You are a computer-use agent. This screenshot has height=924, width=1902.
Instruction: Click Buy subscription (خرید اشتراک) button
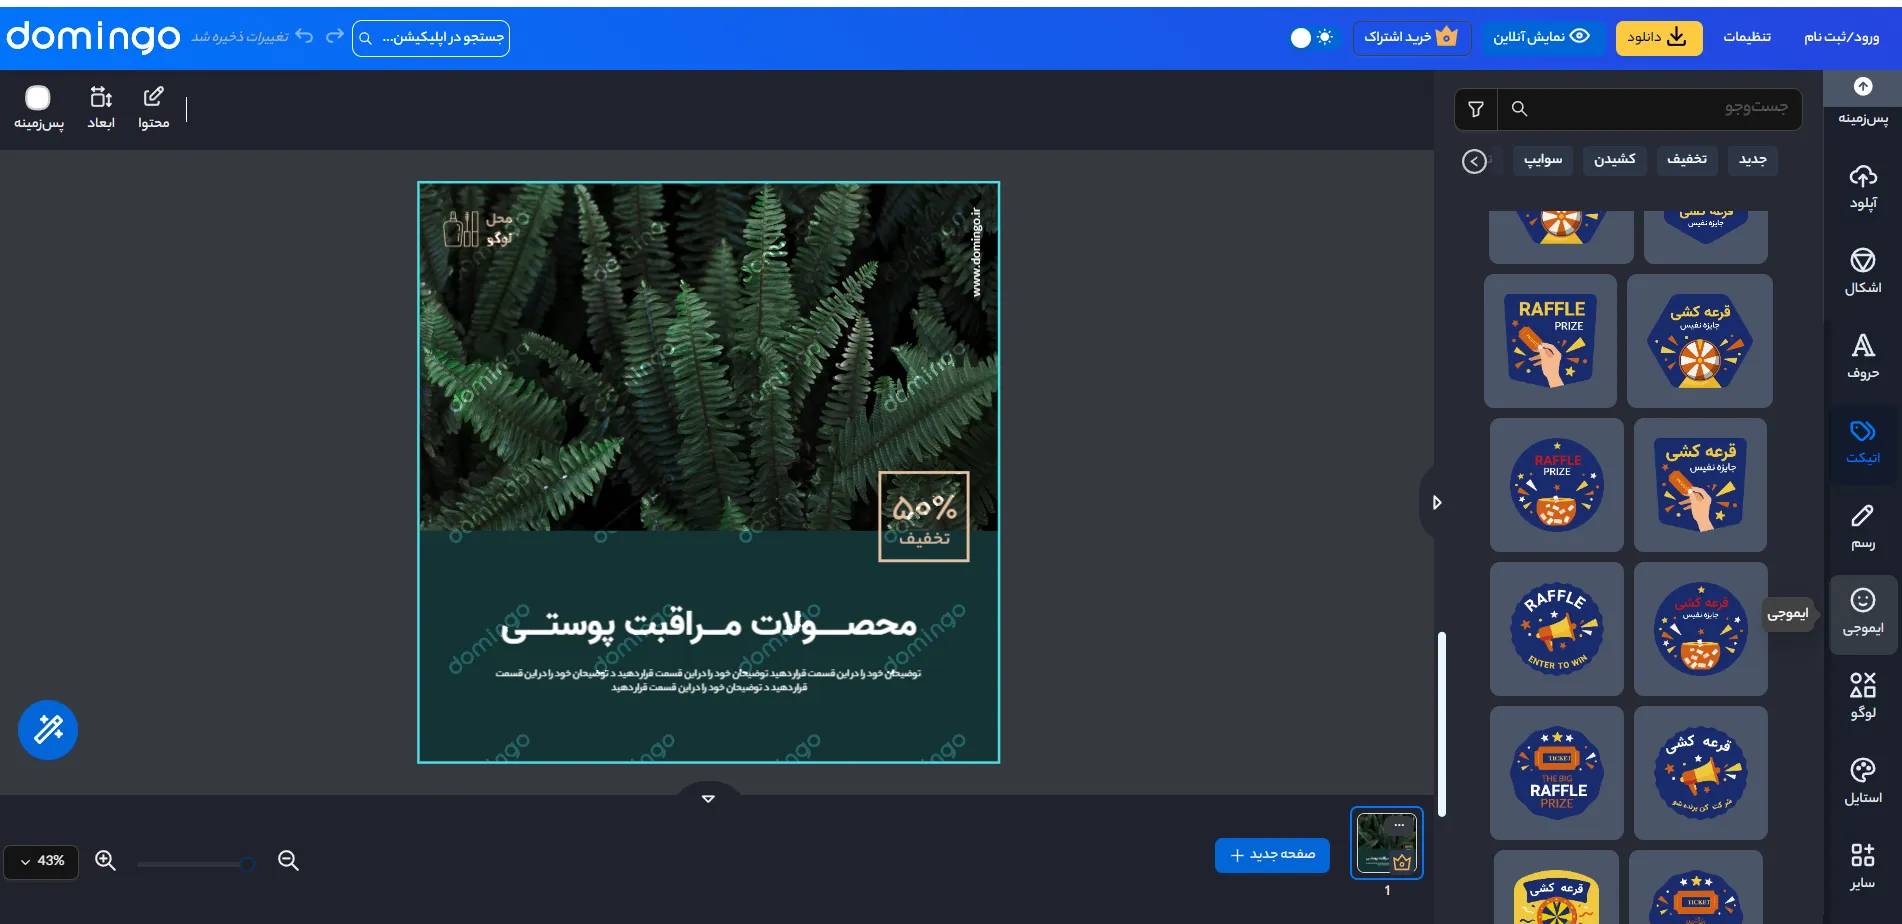coord(1411,37)
